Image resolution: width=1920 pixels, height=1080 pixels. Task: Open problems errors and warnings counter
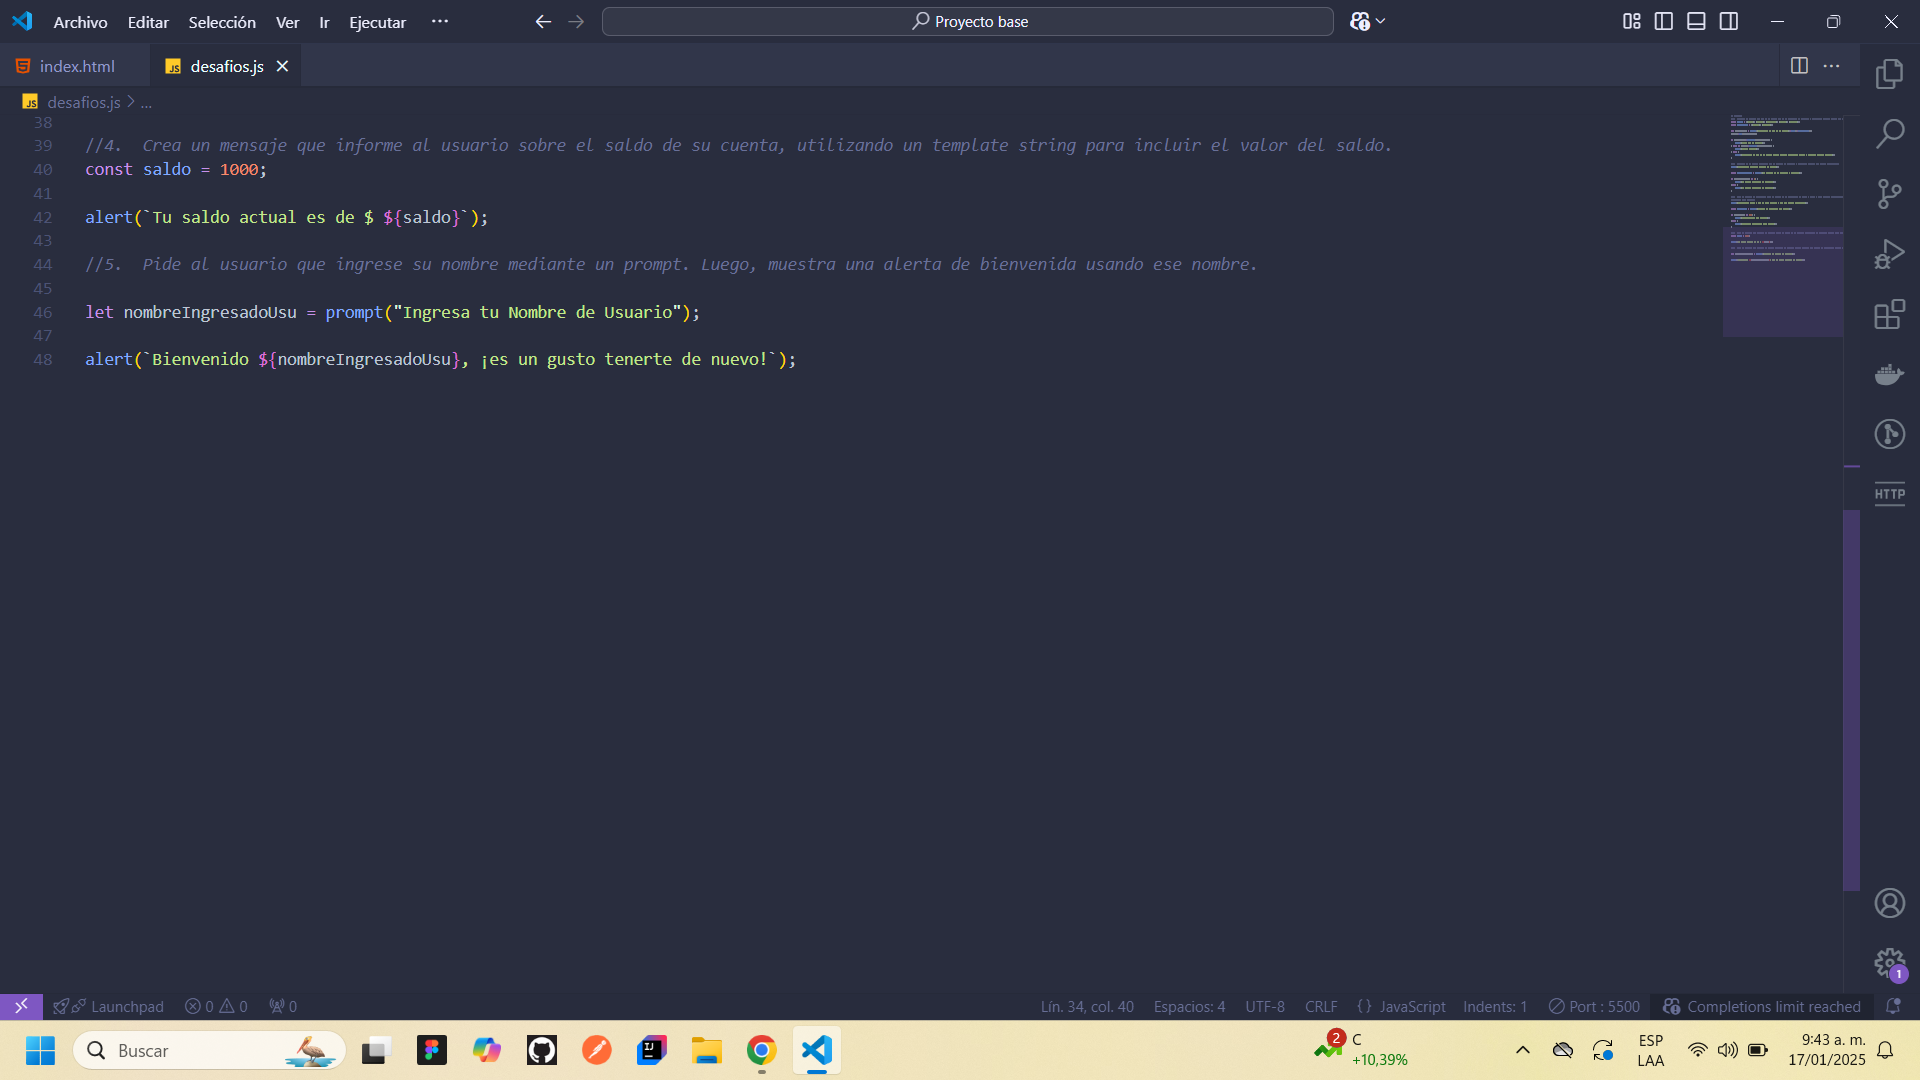point(216,1006)
